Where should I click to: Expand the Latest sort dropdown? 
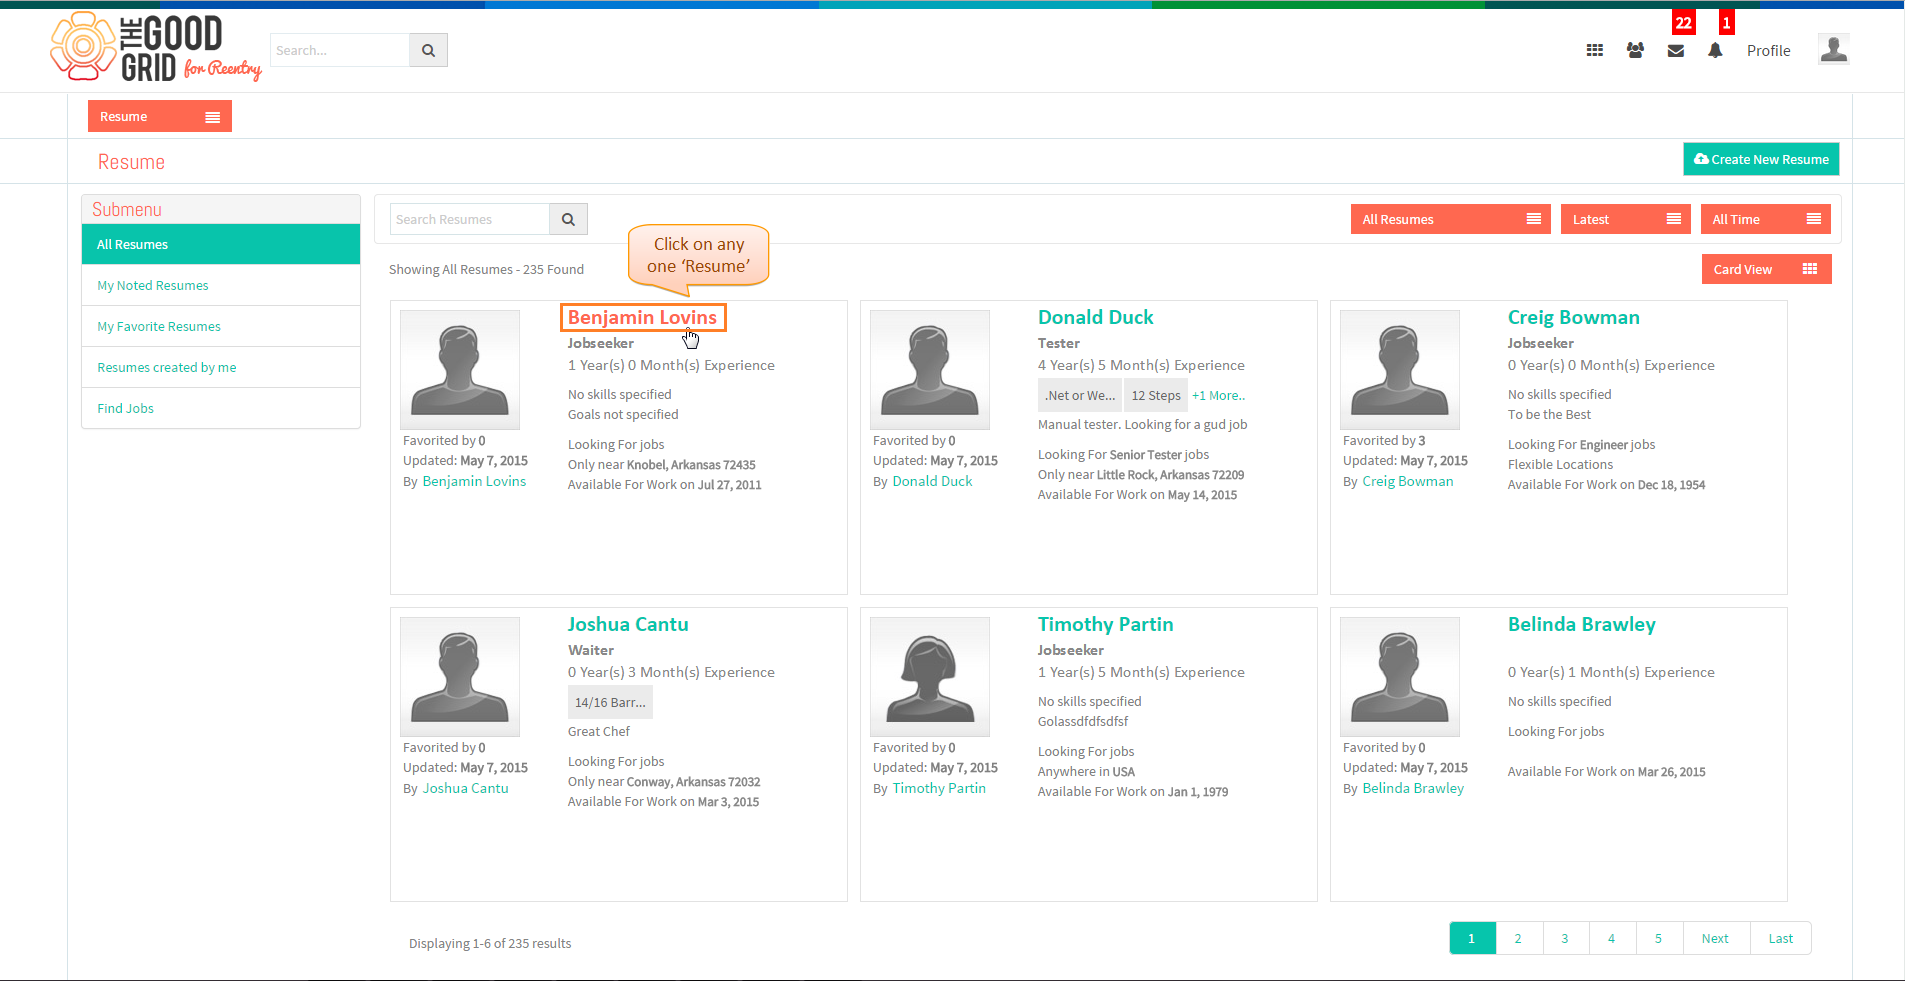tap(1626, 219)
